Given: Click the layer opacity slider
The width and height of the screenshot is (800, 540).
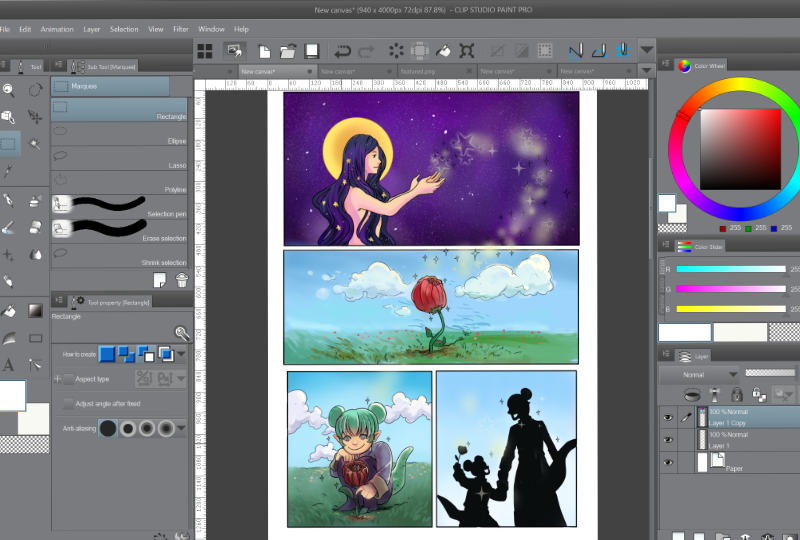Looking at the screenshot, I should click(x=770, y=373).
